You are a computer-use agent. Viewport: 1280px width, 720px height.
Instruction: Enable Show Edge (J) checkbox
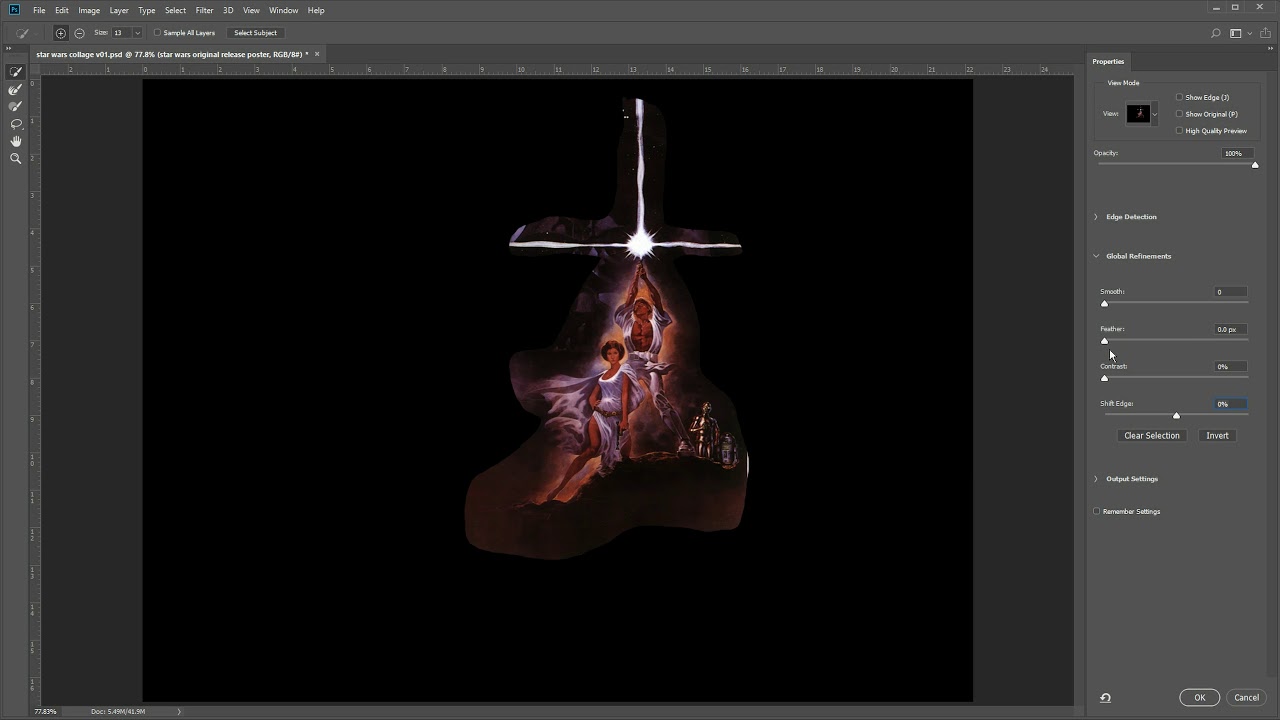click(x=1180, y=97)
